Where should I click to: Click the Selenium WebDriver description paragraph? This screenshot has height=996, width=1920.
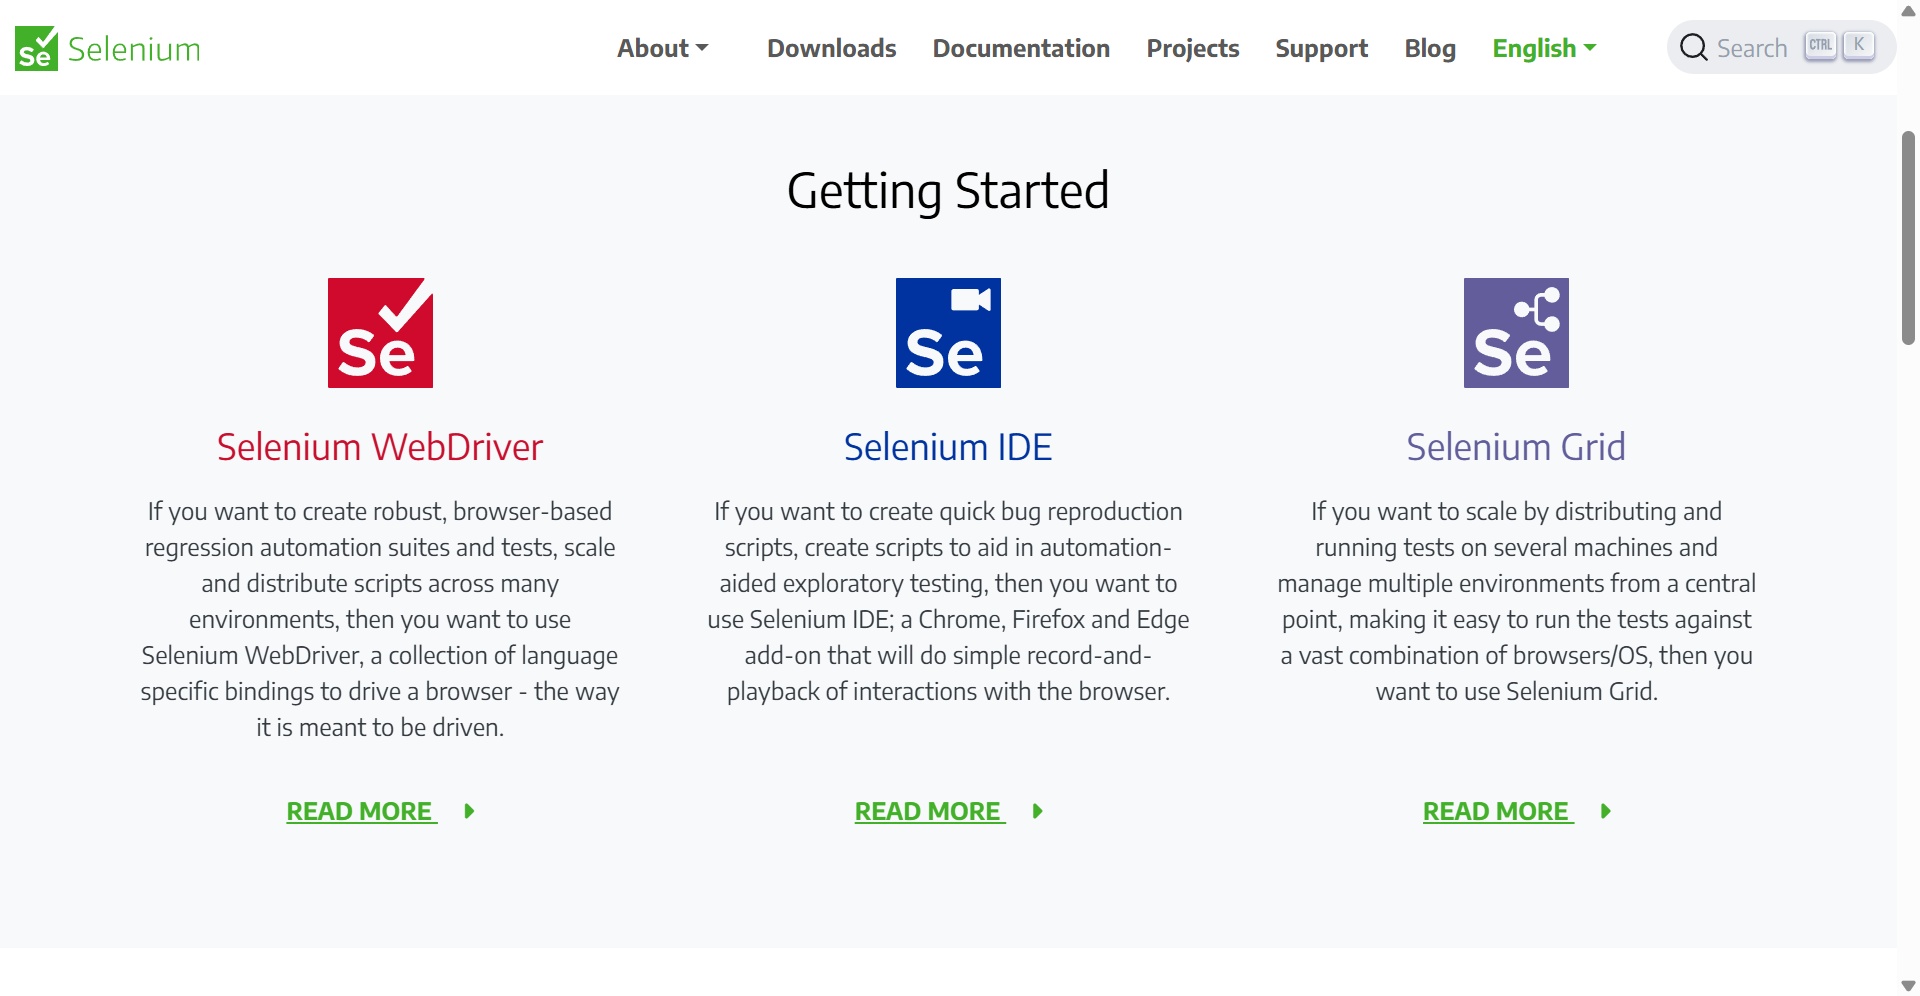pos(380,619)
